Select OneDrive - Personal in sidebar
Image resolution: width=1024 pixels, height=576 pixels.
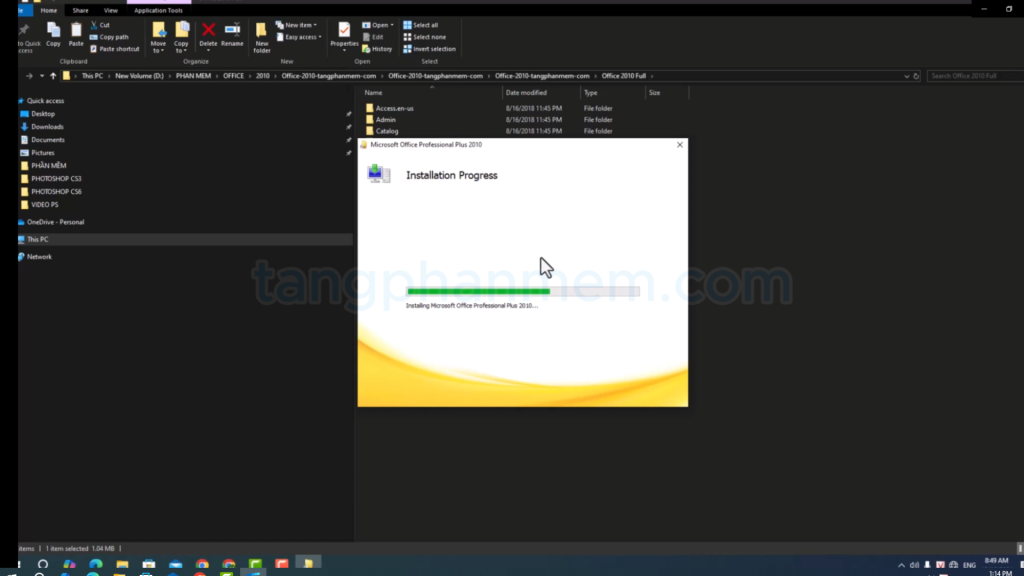(x=55, y=222)
